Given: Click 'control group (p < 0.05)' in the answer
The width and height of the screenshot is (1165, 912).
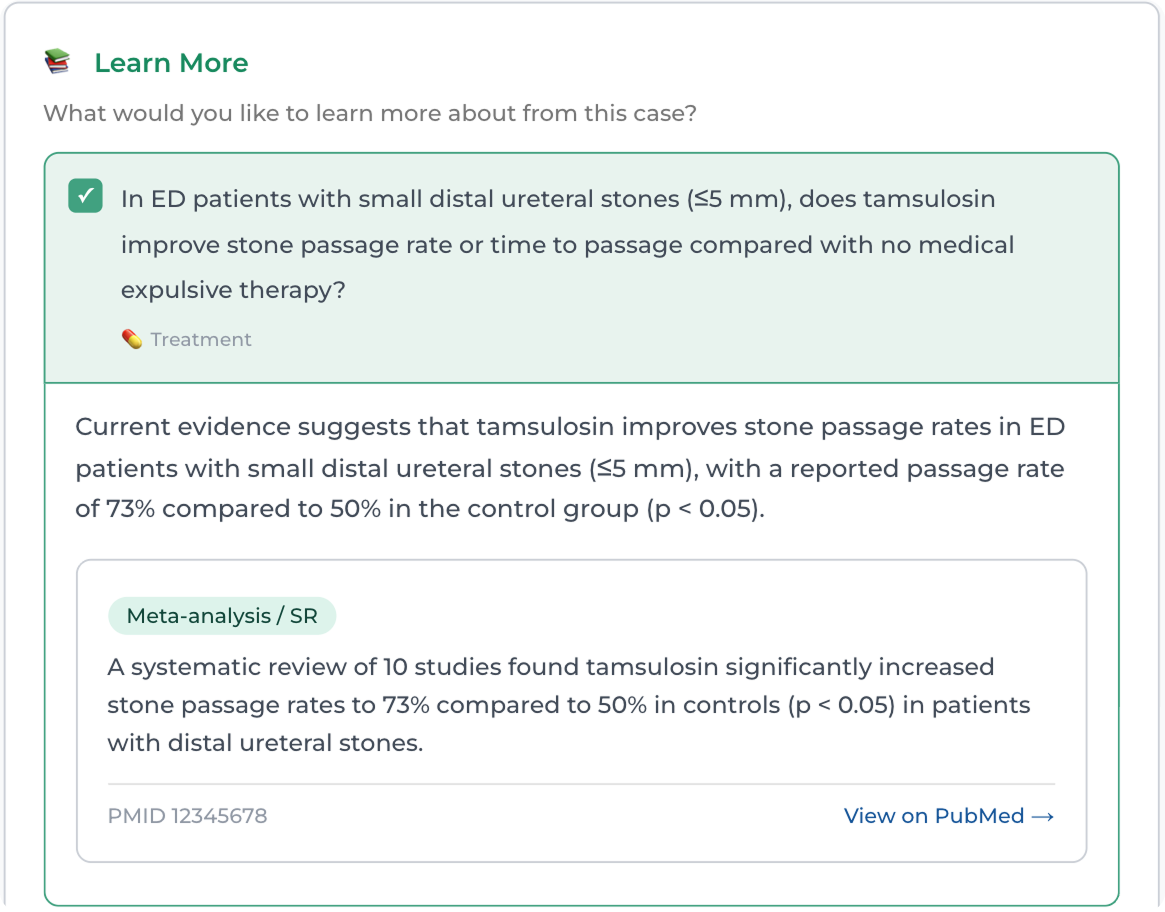Looking at the screenshot, I should [x=622, y=508].
